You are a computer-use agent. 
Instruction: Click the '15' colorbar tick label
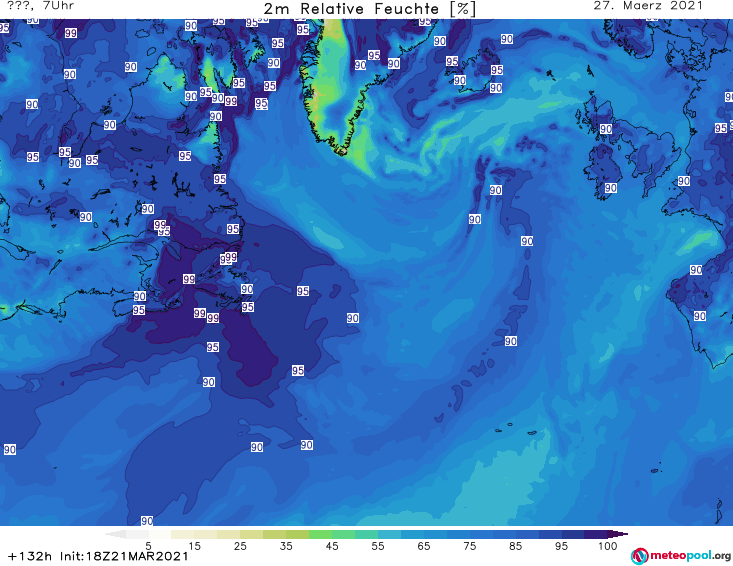pos(194,545)
